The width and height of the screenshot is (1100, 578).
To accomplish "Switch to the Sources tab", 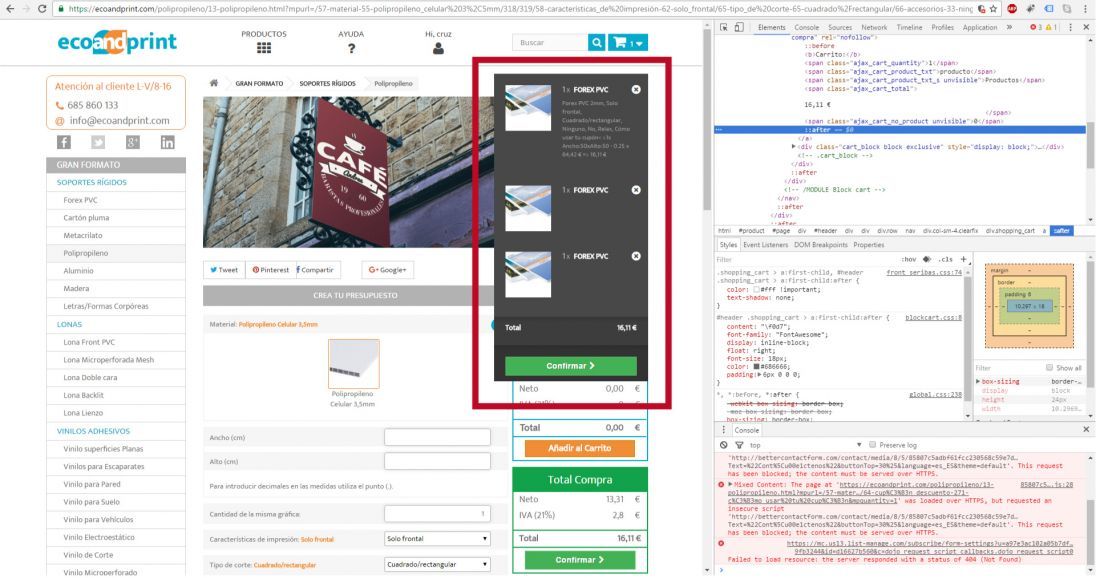I will (x=840, y=27).
